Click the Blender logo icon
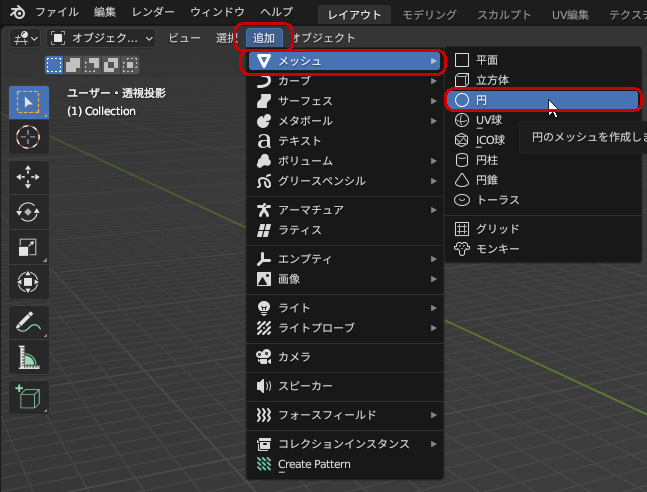Viewport: 647px width, 492px height. (17, 12)
